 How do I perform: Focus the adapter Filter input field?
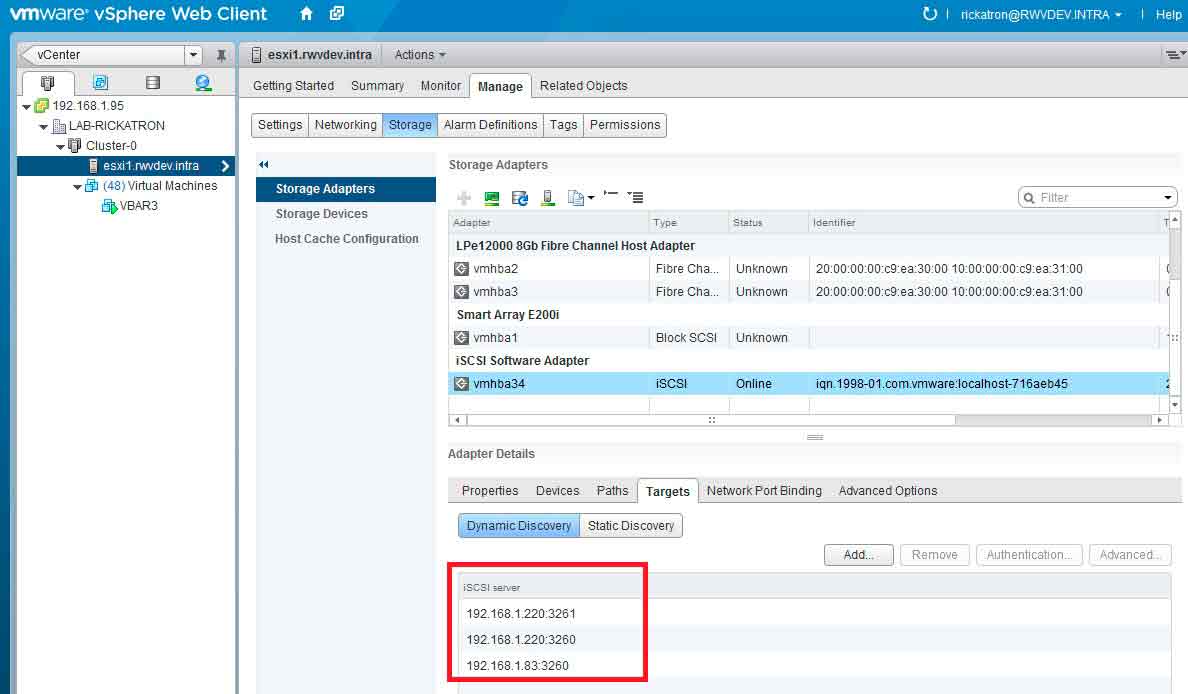[1097, 198]
